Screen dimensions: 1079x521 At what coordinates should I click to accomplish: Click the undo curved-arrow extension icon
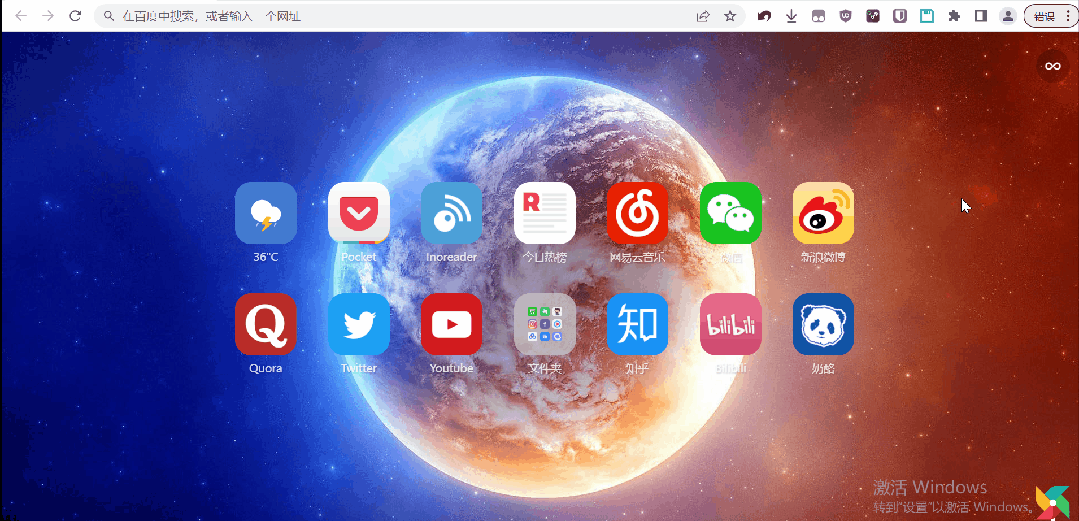pos(765,16)
